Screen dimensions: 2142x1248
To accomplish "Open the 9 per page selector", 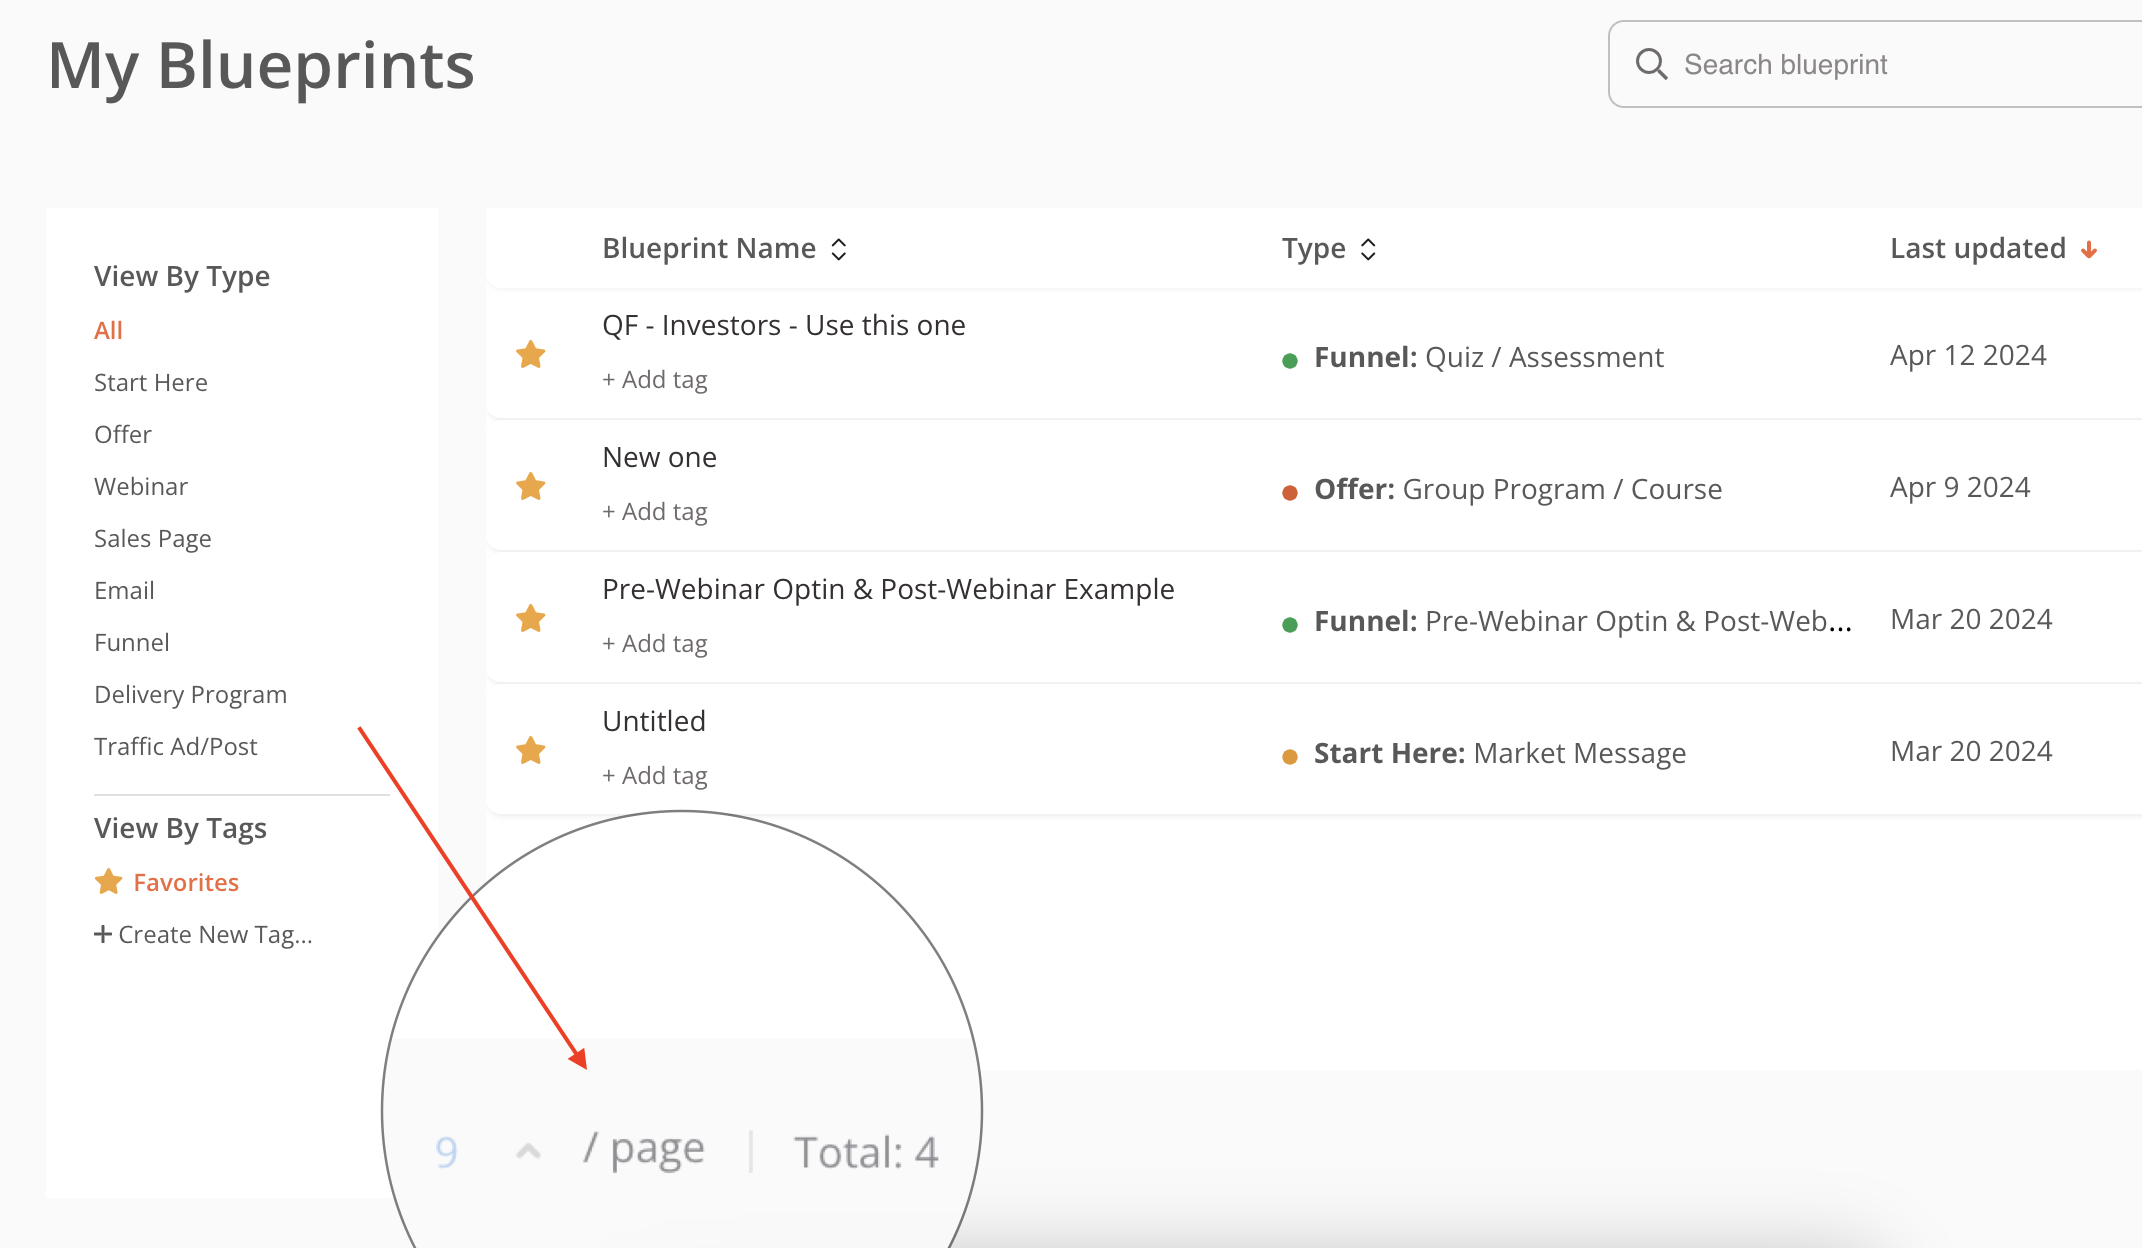I will point(447,1152).
